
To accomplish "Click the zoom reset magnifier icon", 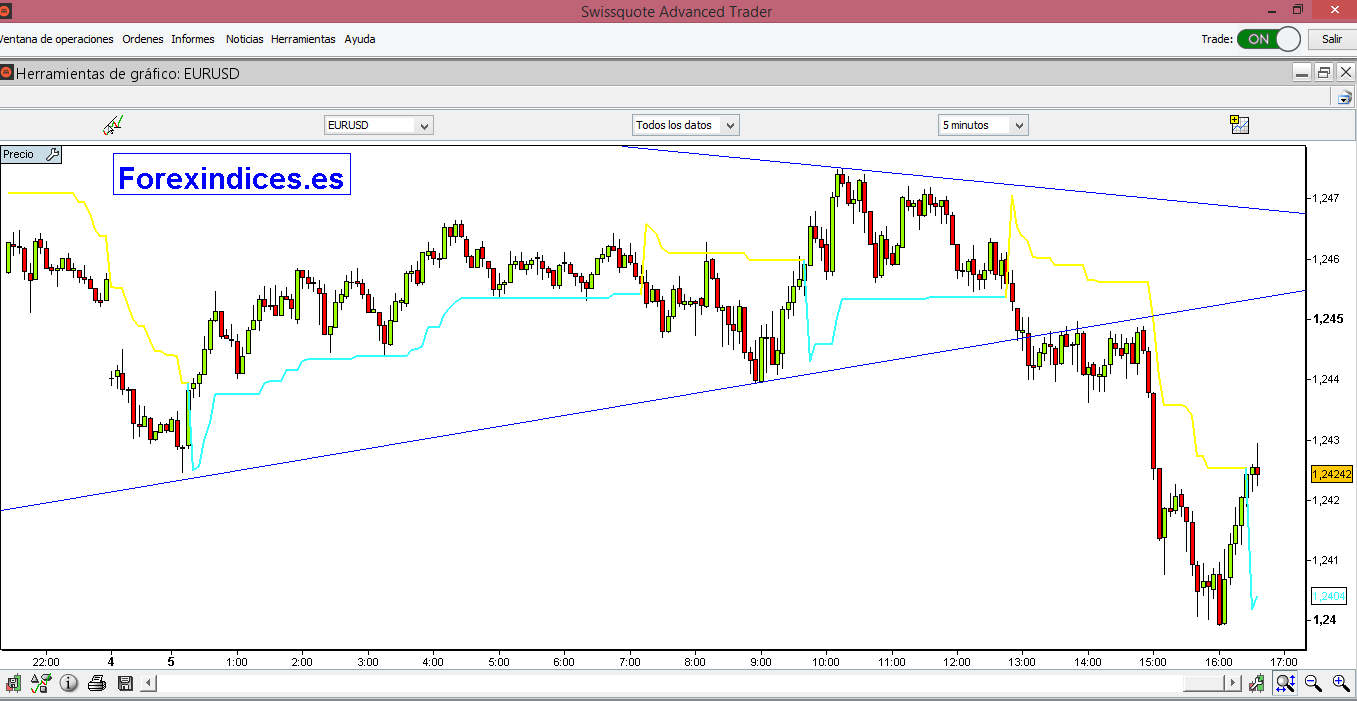I will click(x=1285, y=684).
